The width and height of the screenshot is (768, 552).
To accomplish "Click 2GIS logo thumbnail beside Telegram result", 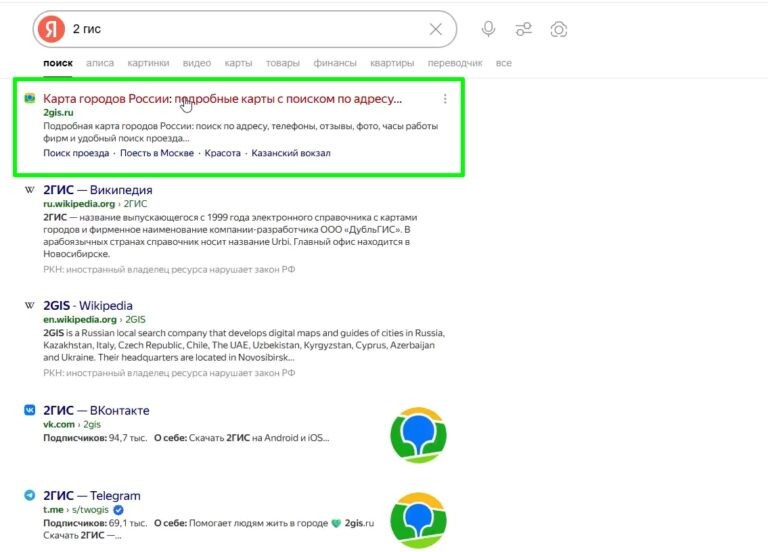I will (418, 520).
